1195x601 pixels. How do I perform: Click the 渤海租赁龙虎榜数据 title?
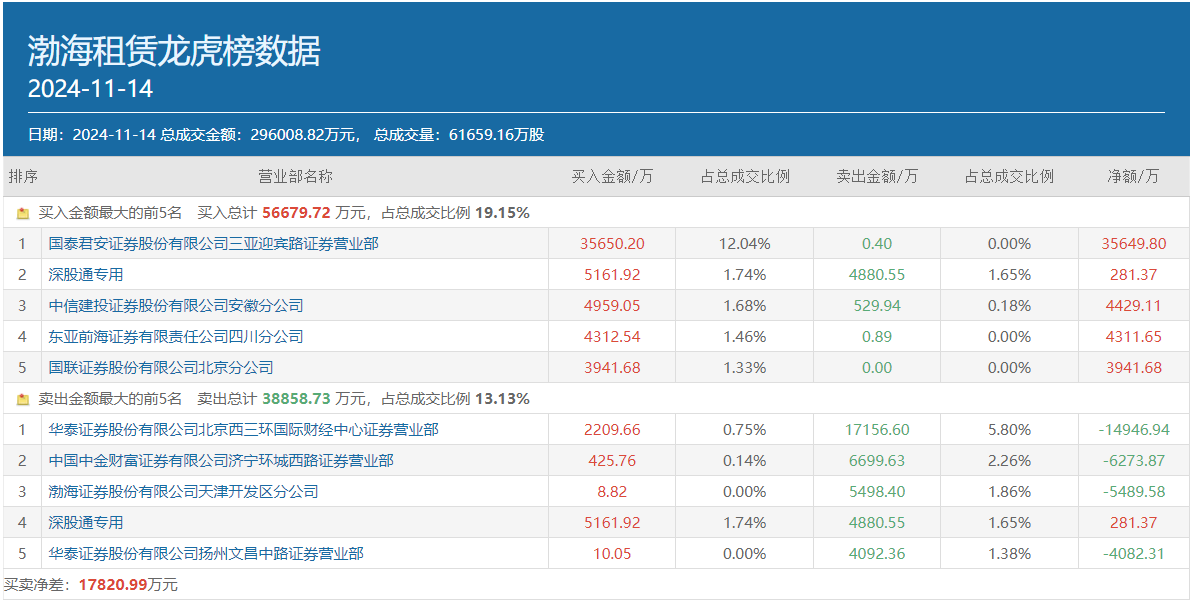(174, 51)
